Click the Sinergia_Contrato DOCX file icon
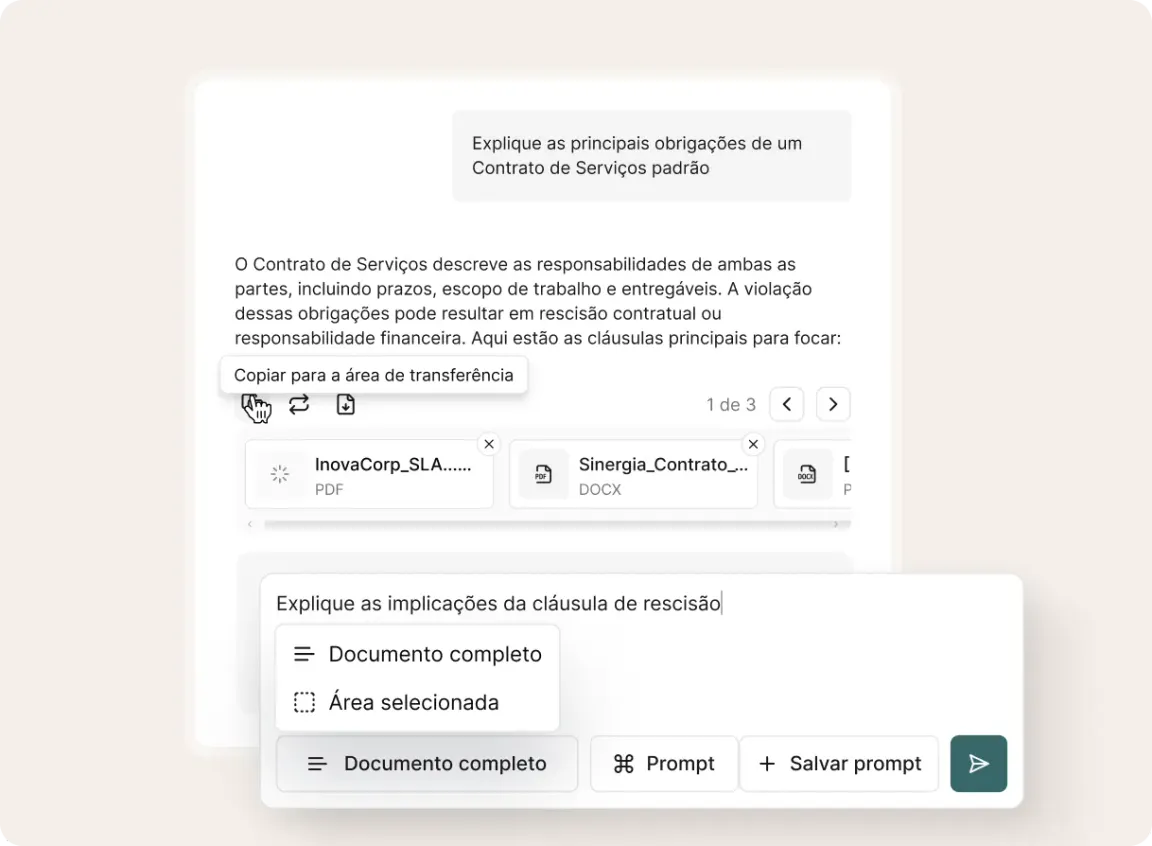 pyautogui.click(x=543, y=474)
